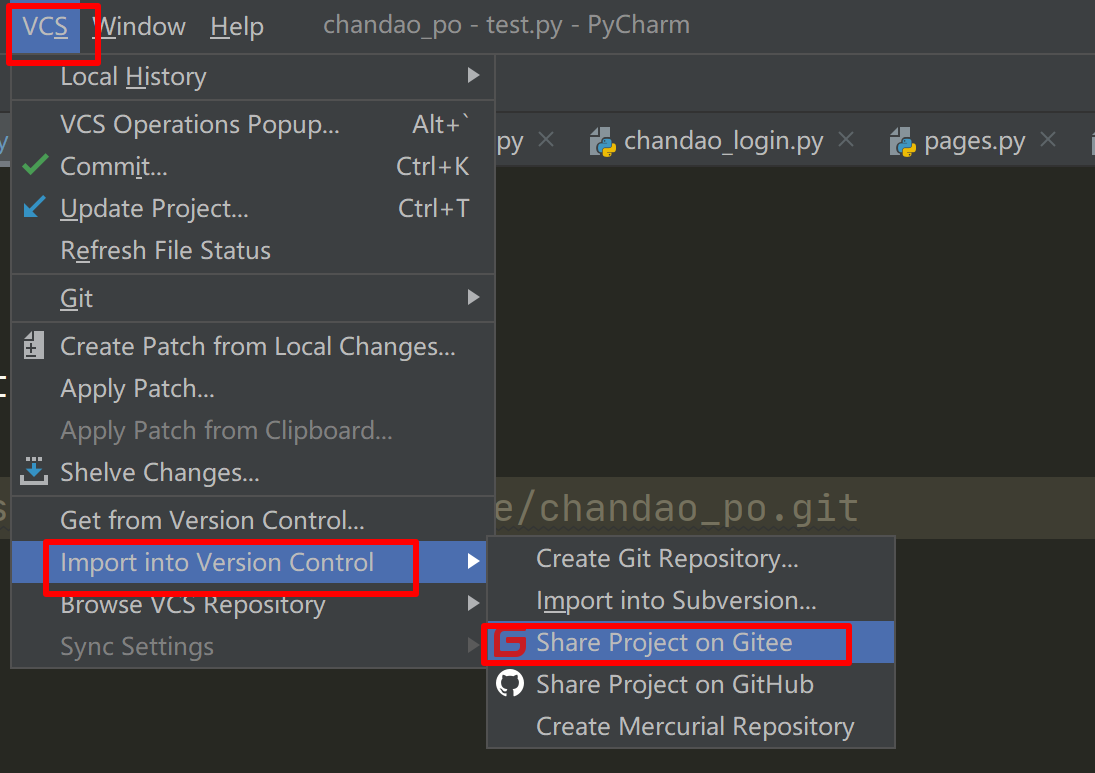Screen dimensions: 1095x773
Task: Click the GitHub octocat icon
Action: pyautogui.click(x=511, y=684)
